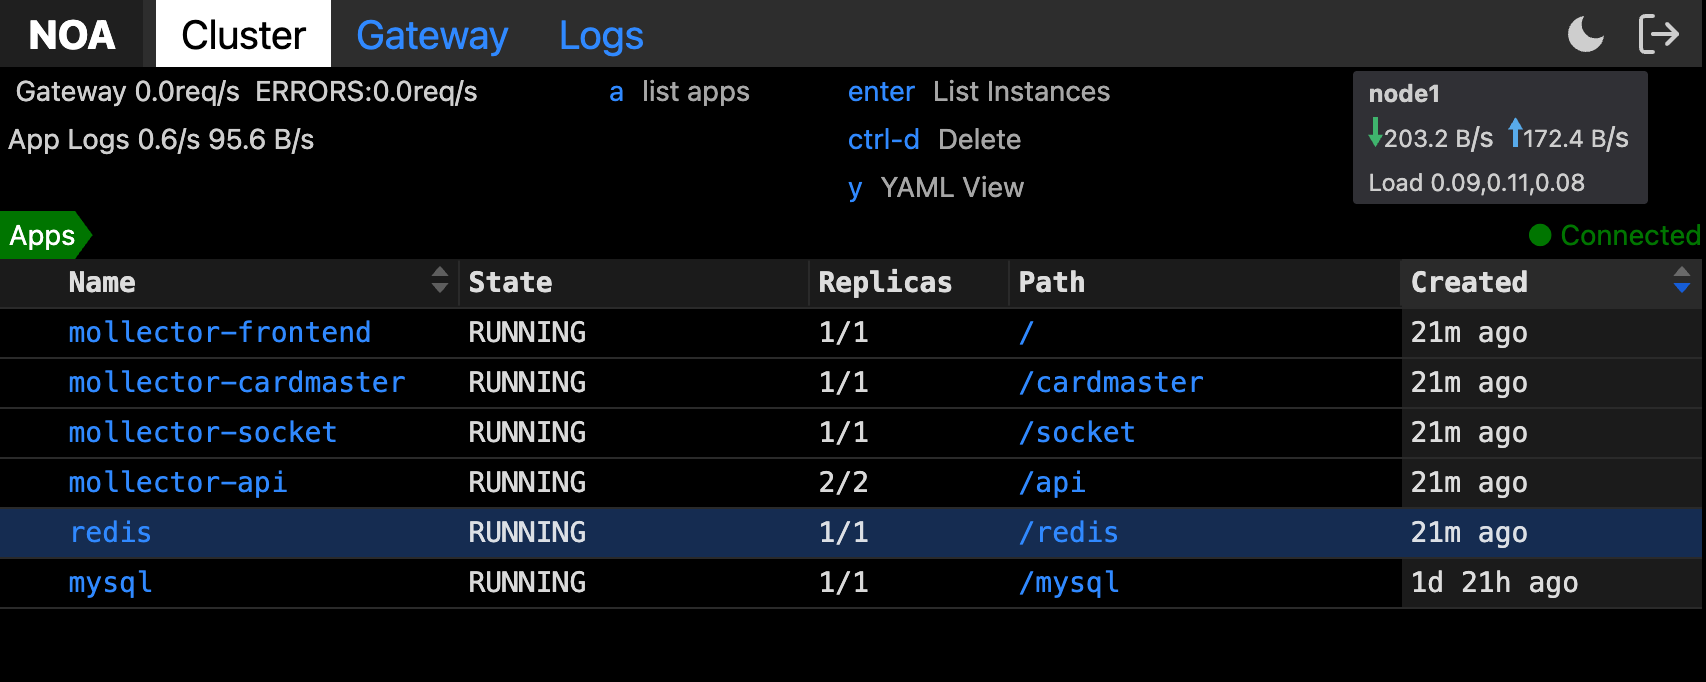
Task: Click the node1 status card
Action: [1499, 137]
